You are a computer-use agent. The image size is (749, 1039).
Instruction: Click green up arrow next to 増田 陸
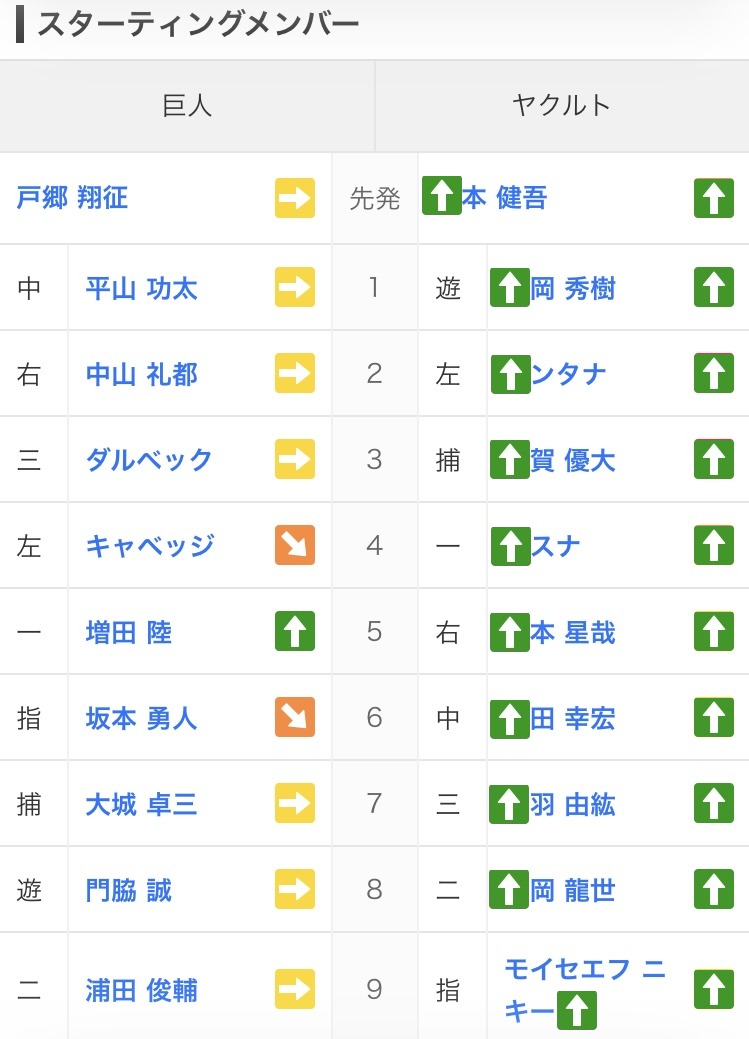coord(295,631)
